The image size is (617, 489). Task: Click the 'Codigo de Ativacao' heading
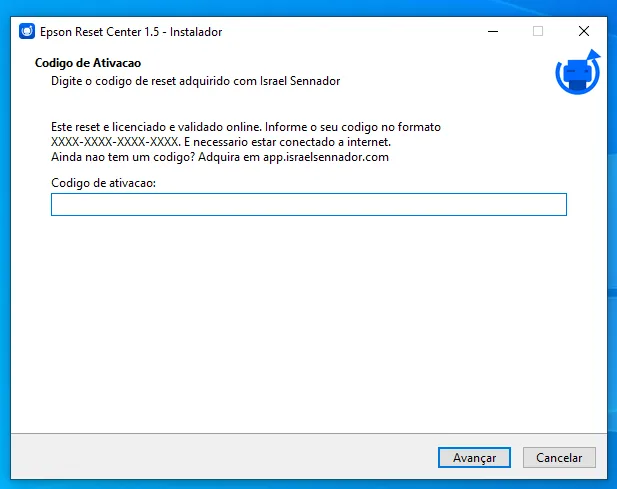(88, 63)
